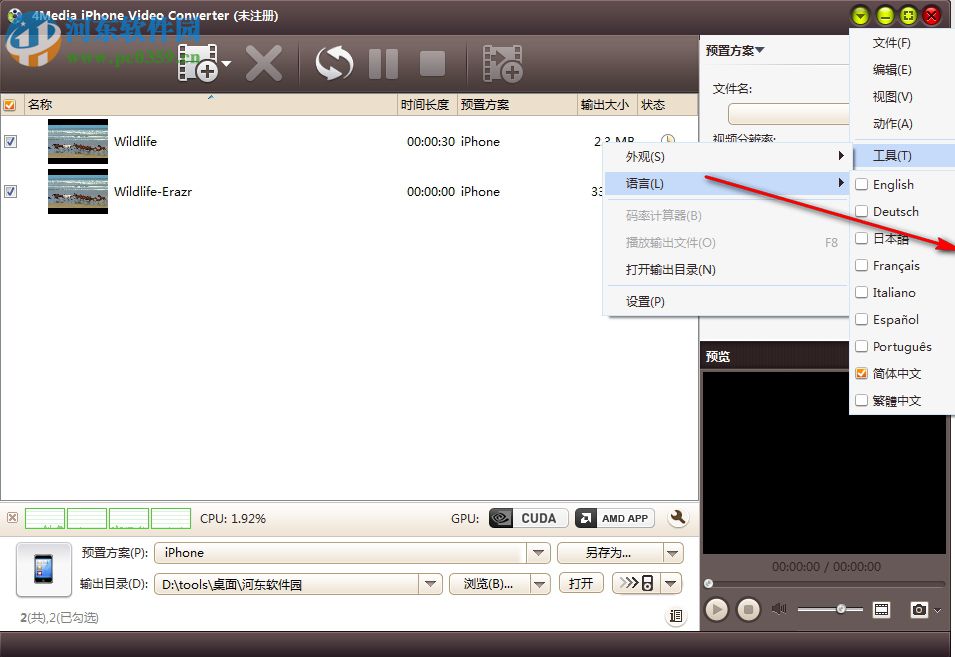Expand the 输出目录 path dropdown
955x657 pixels.
tap(431, 583)
